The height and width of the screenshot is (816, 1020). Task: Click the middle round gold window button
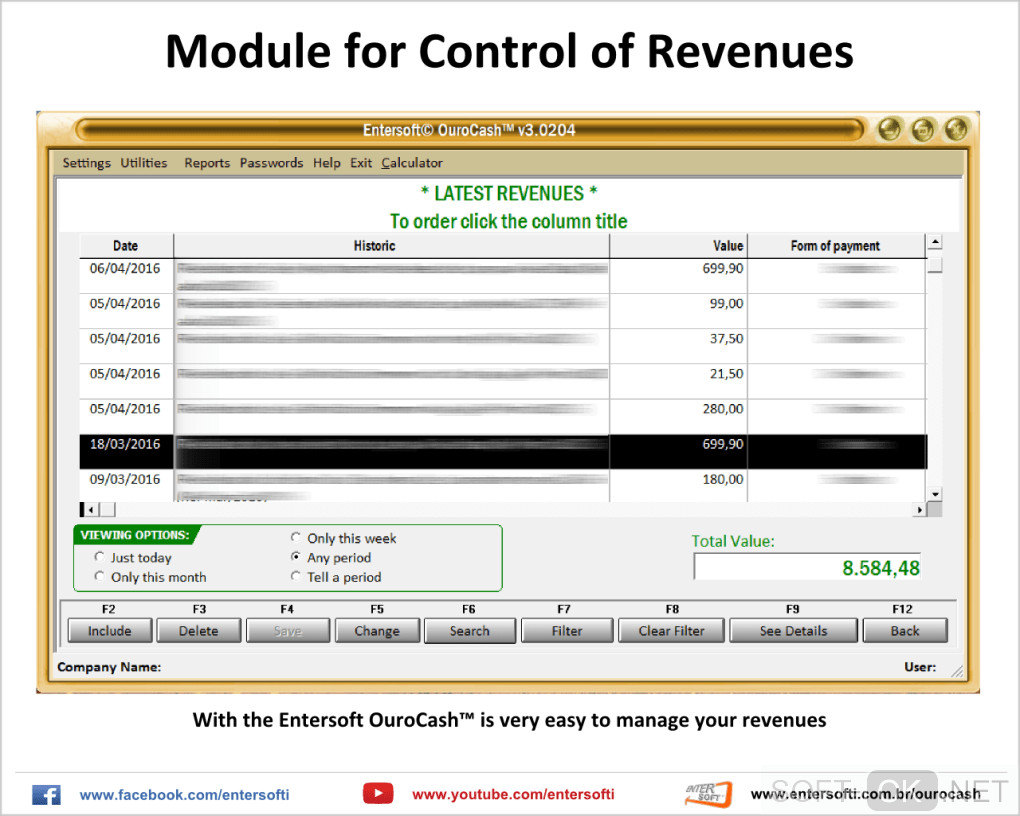[923, 129]
